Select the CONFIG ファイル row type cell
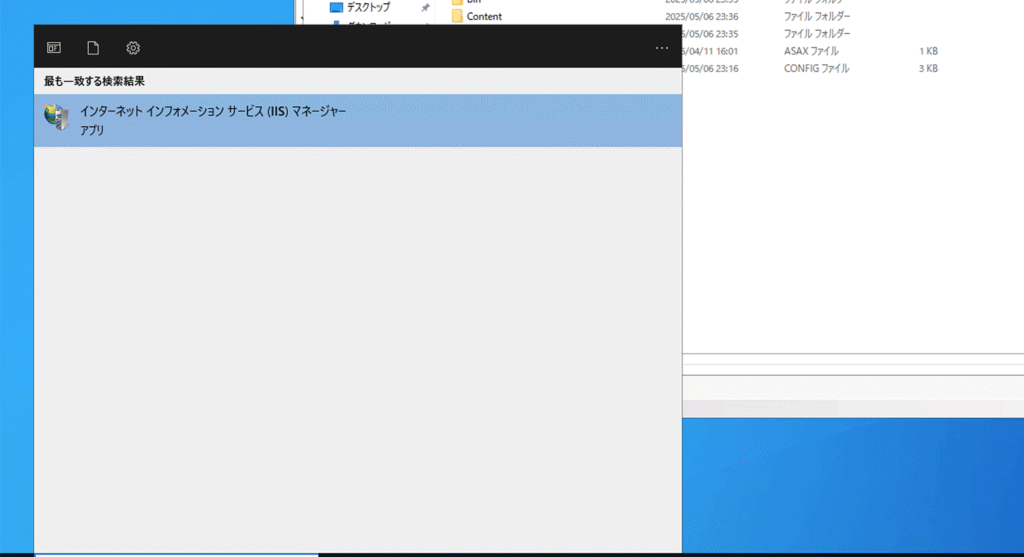The image size is (1024, 557). [816, 68]
